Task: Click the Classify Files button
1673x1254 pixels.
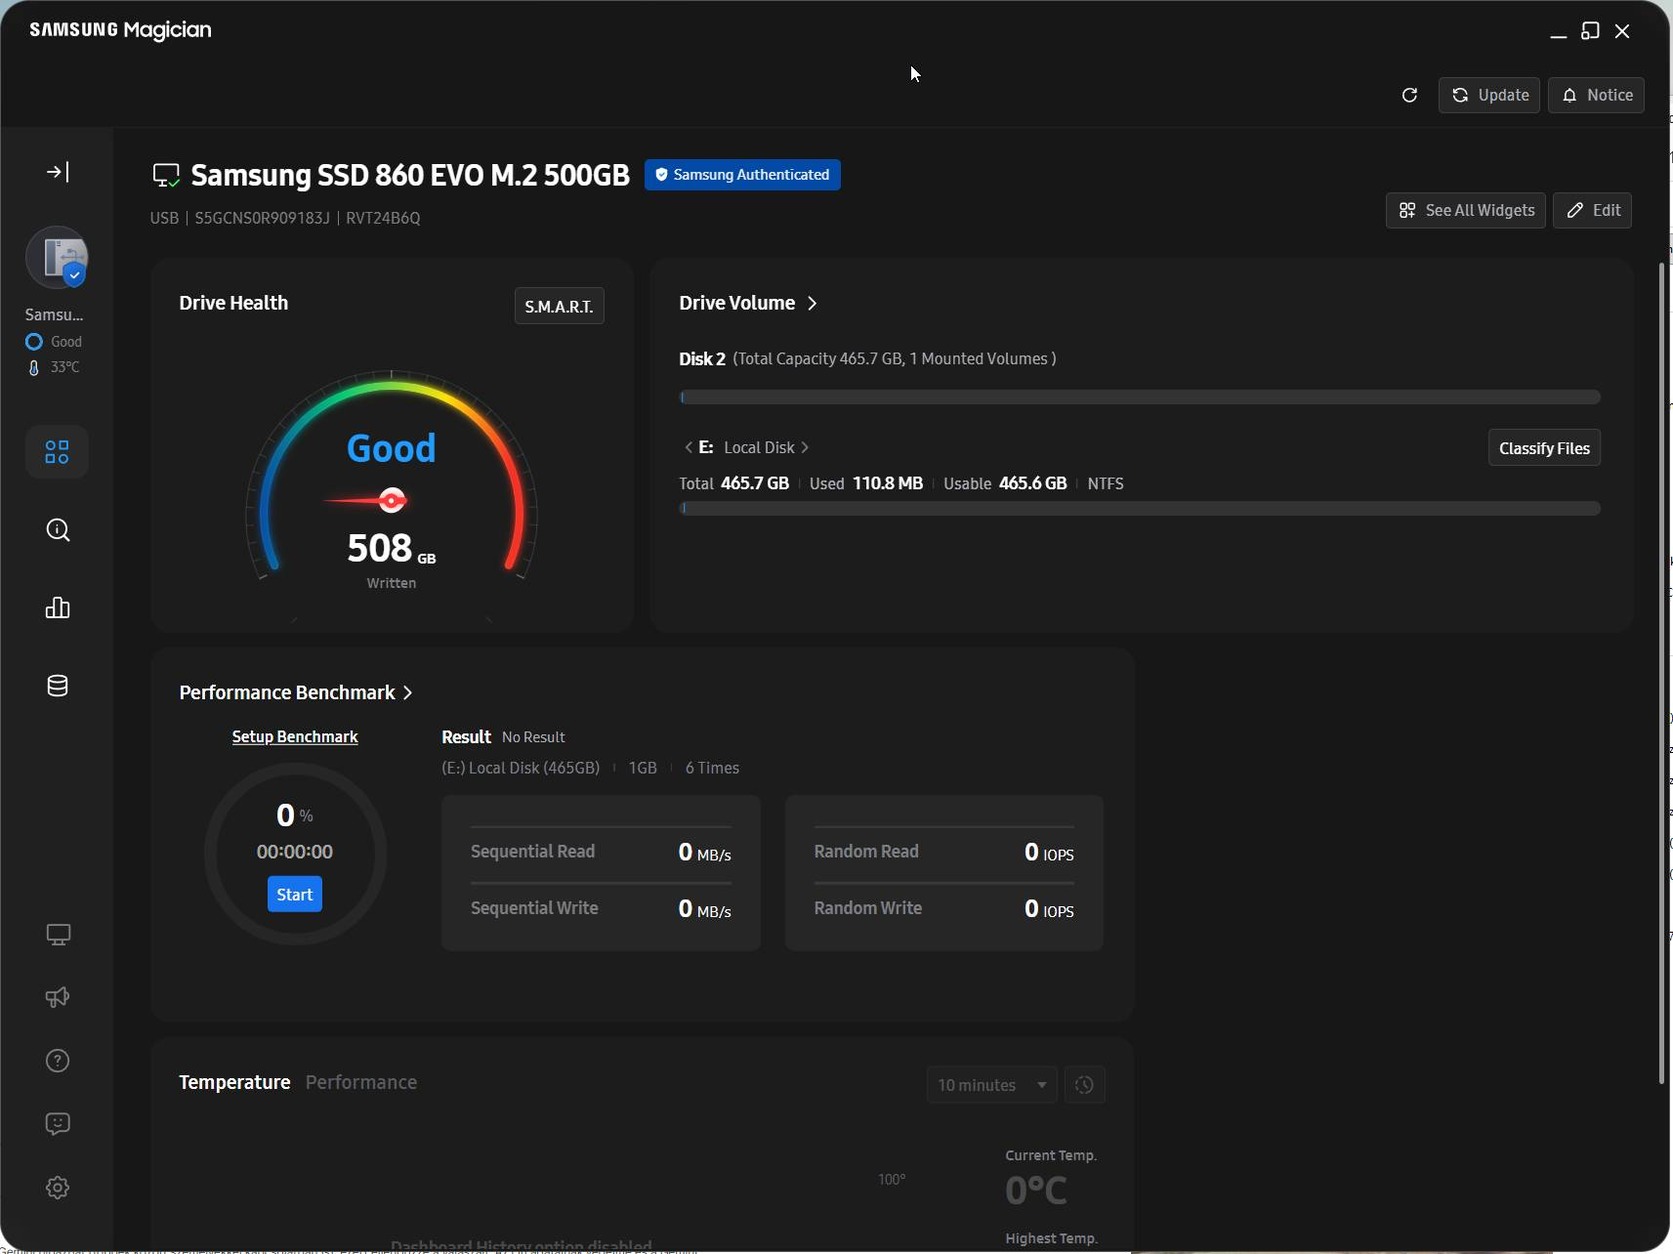Action: click(x=1544, y=448)
